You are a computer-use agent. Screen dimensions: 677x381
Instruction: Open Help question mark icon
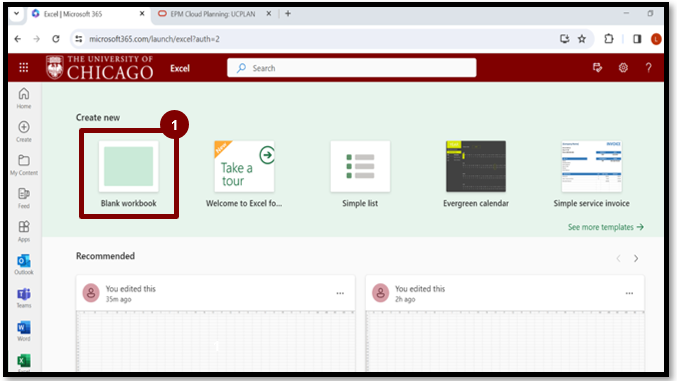tap(649, 68)
